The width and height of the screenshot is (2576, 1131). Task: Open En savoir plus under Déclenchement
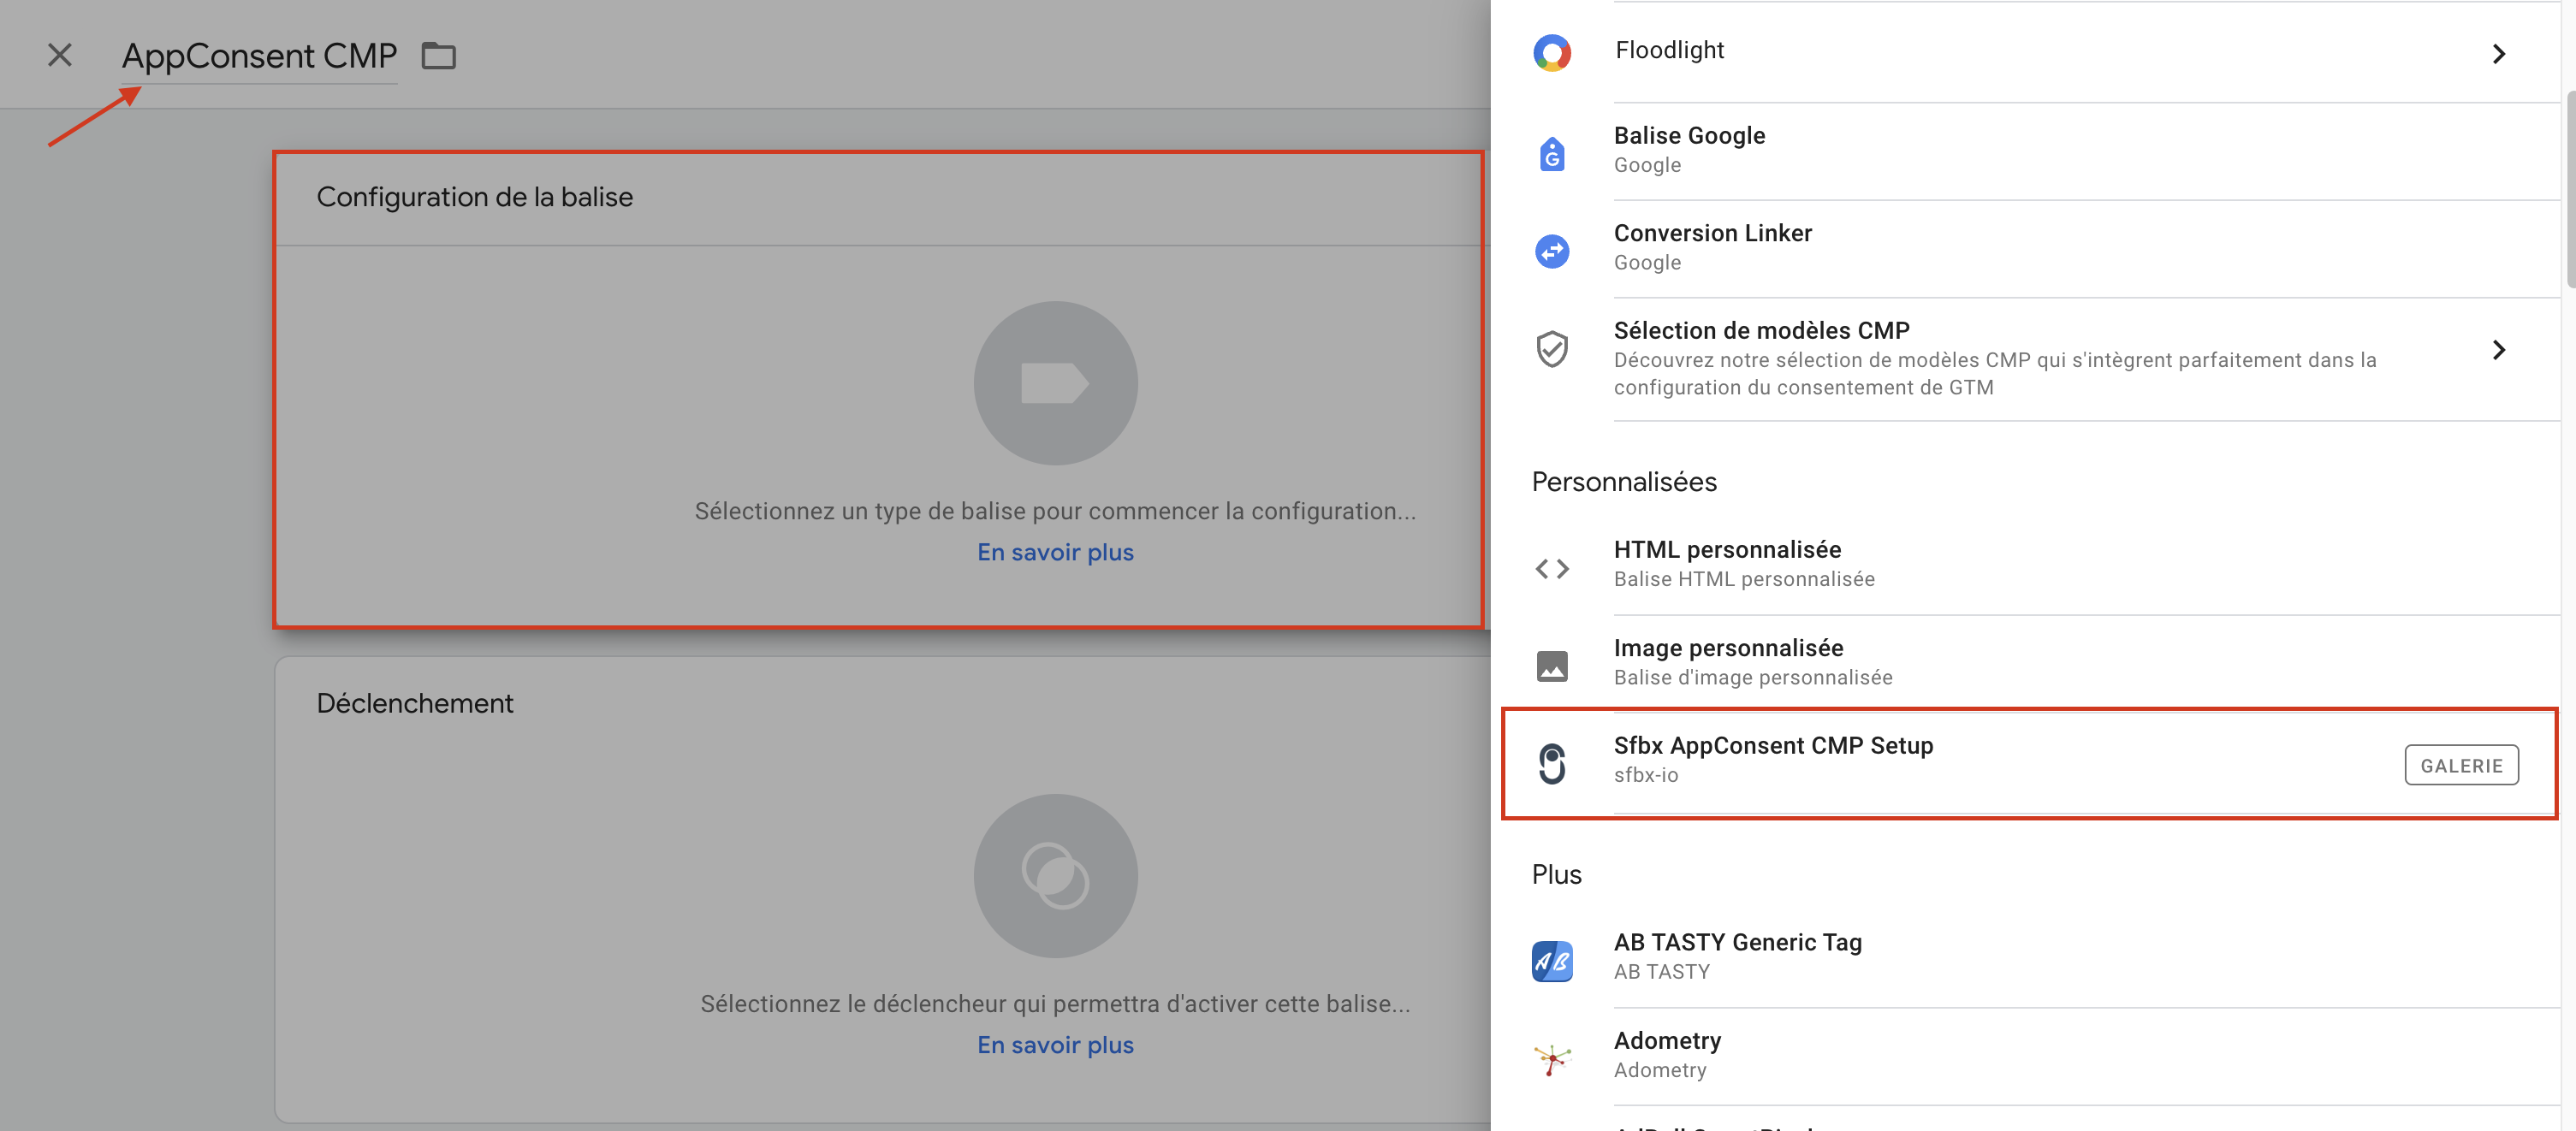[x=1055, y=1044]
